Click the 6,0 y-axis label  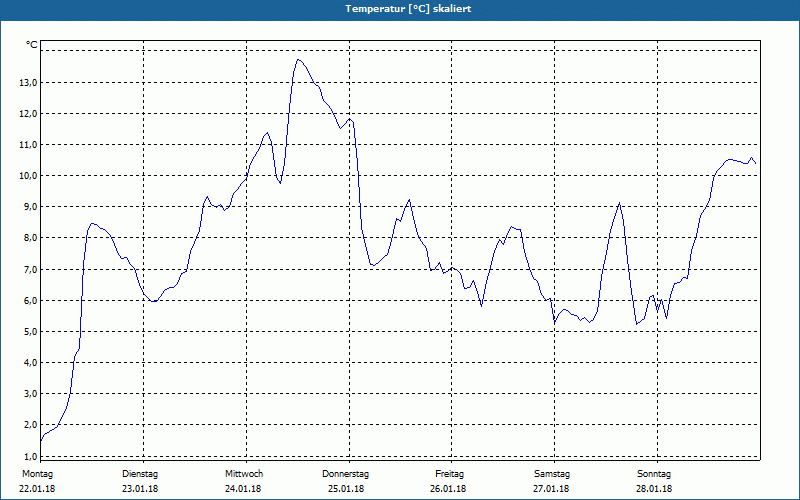[x=30, y=301]
